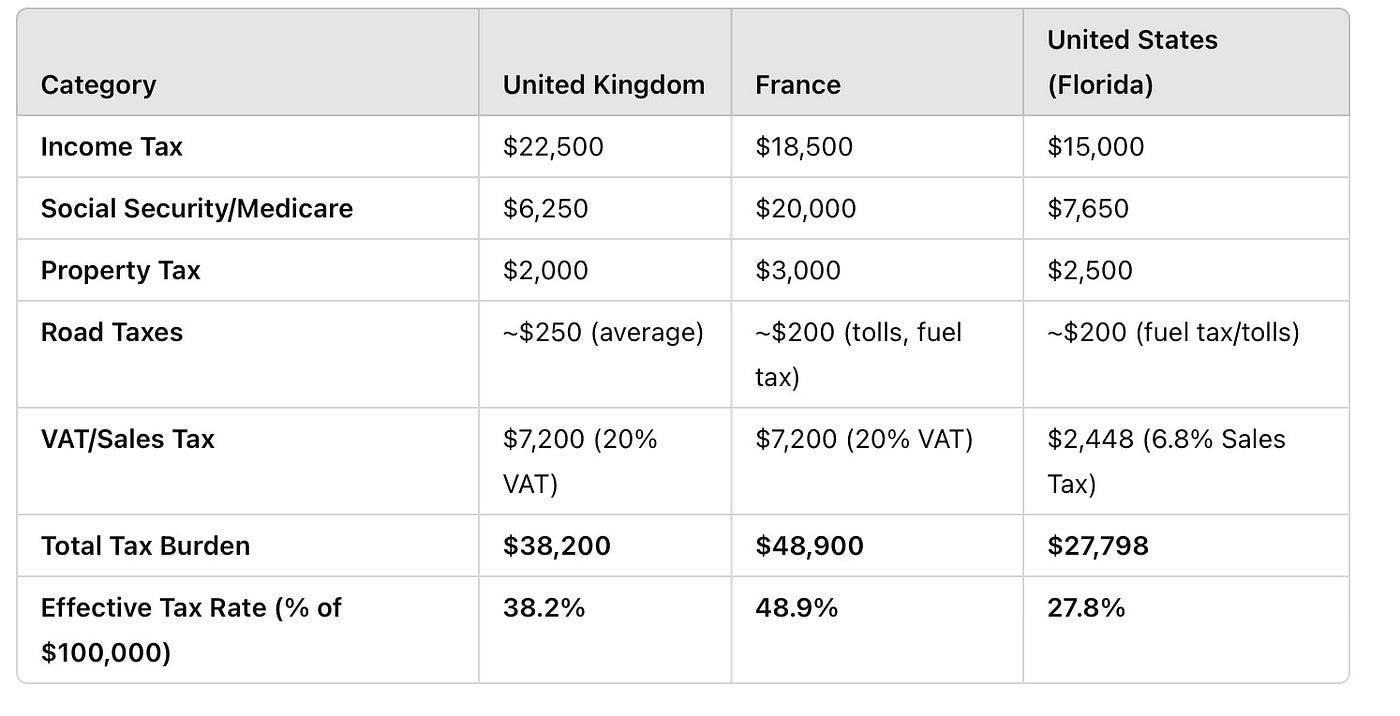Image resolution: width=1400 pixels, height=716 pixels.
Task: Select the $22,500 UK income tax cell
Action: tap(553, 147)
